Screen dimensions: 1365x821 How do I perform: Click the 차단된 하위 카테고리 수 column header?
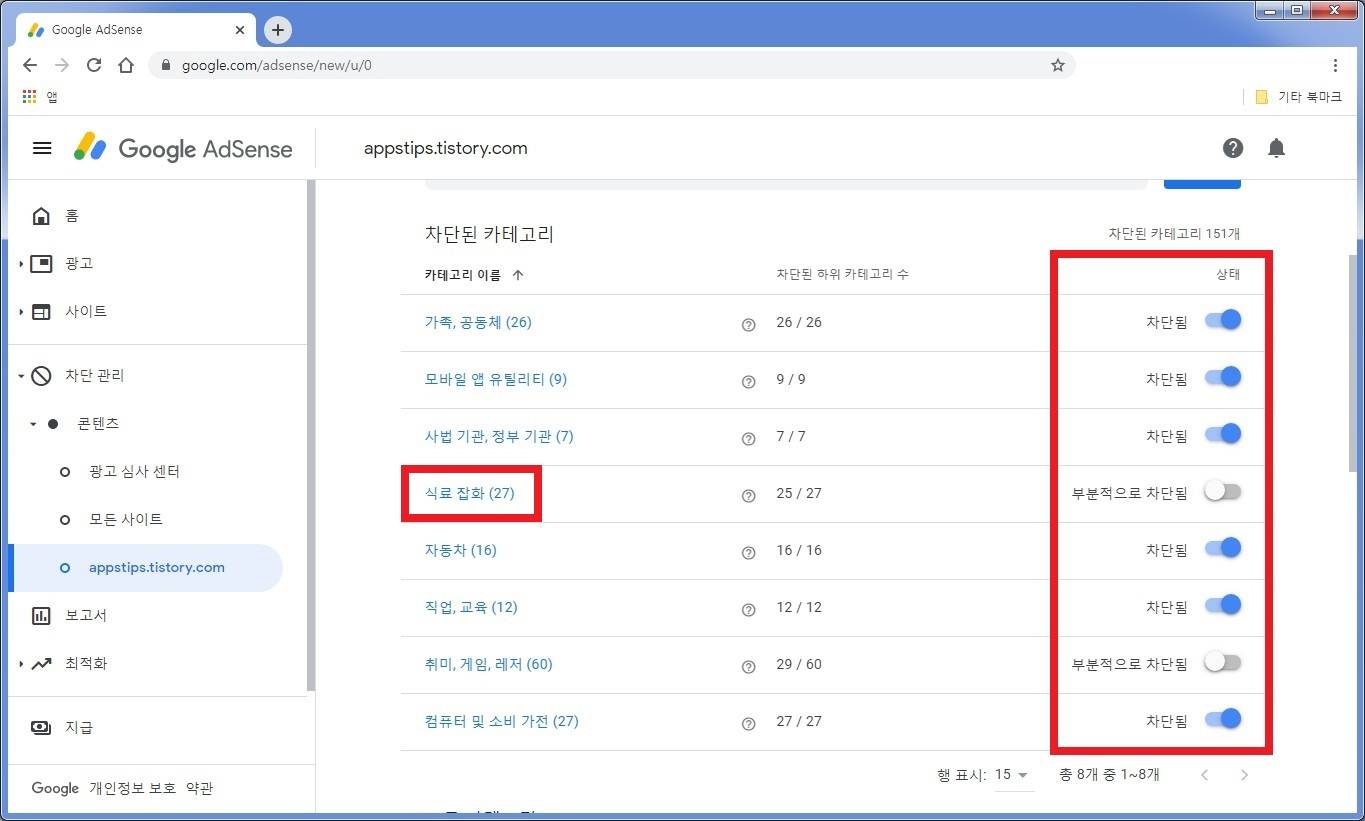tap(842, 274)
